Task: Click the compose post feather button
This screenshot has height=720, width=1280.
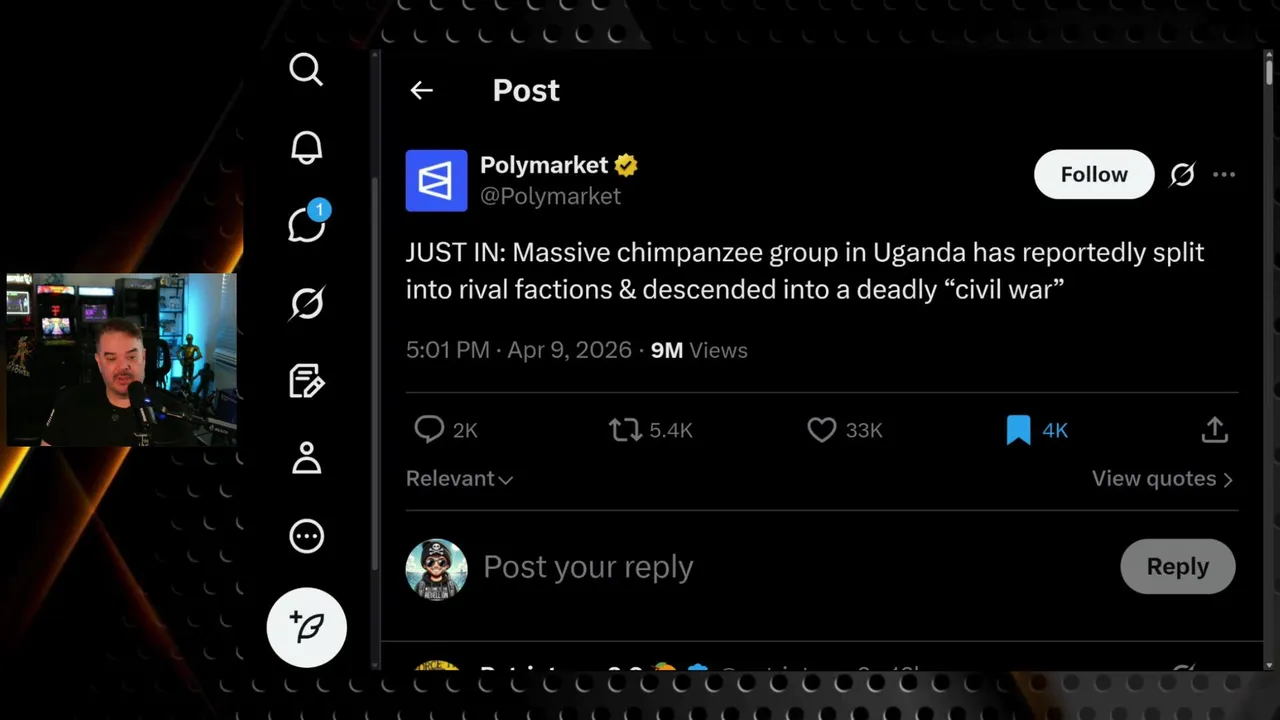Action: point(307,627)
